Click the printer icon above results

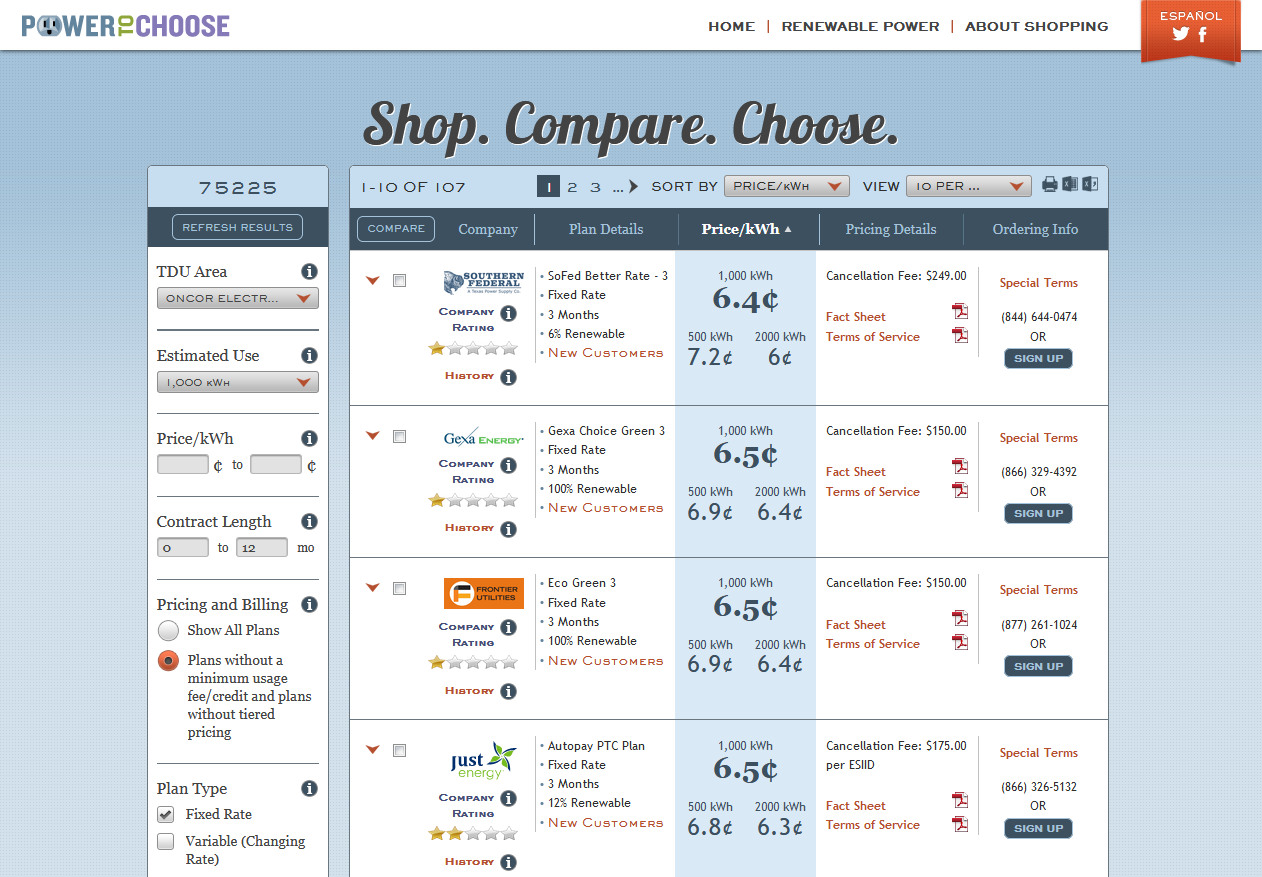[x=1050, y=184]
